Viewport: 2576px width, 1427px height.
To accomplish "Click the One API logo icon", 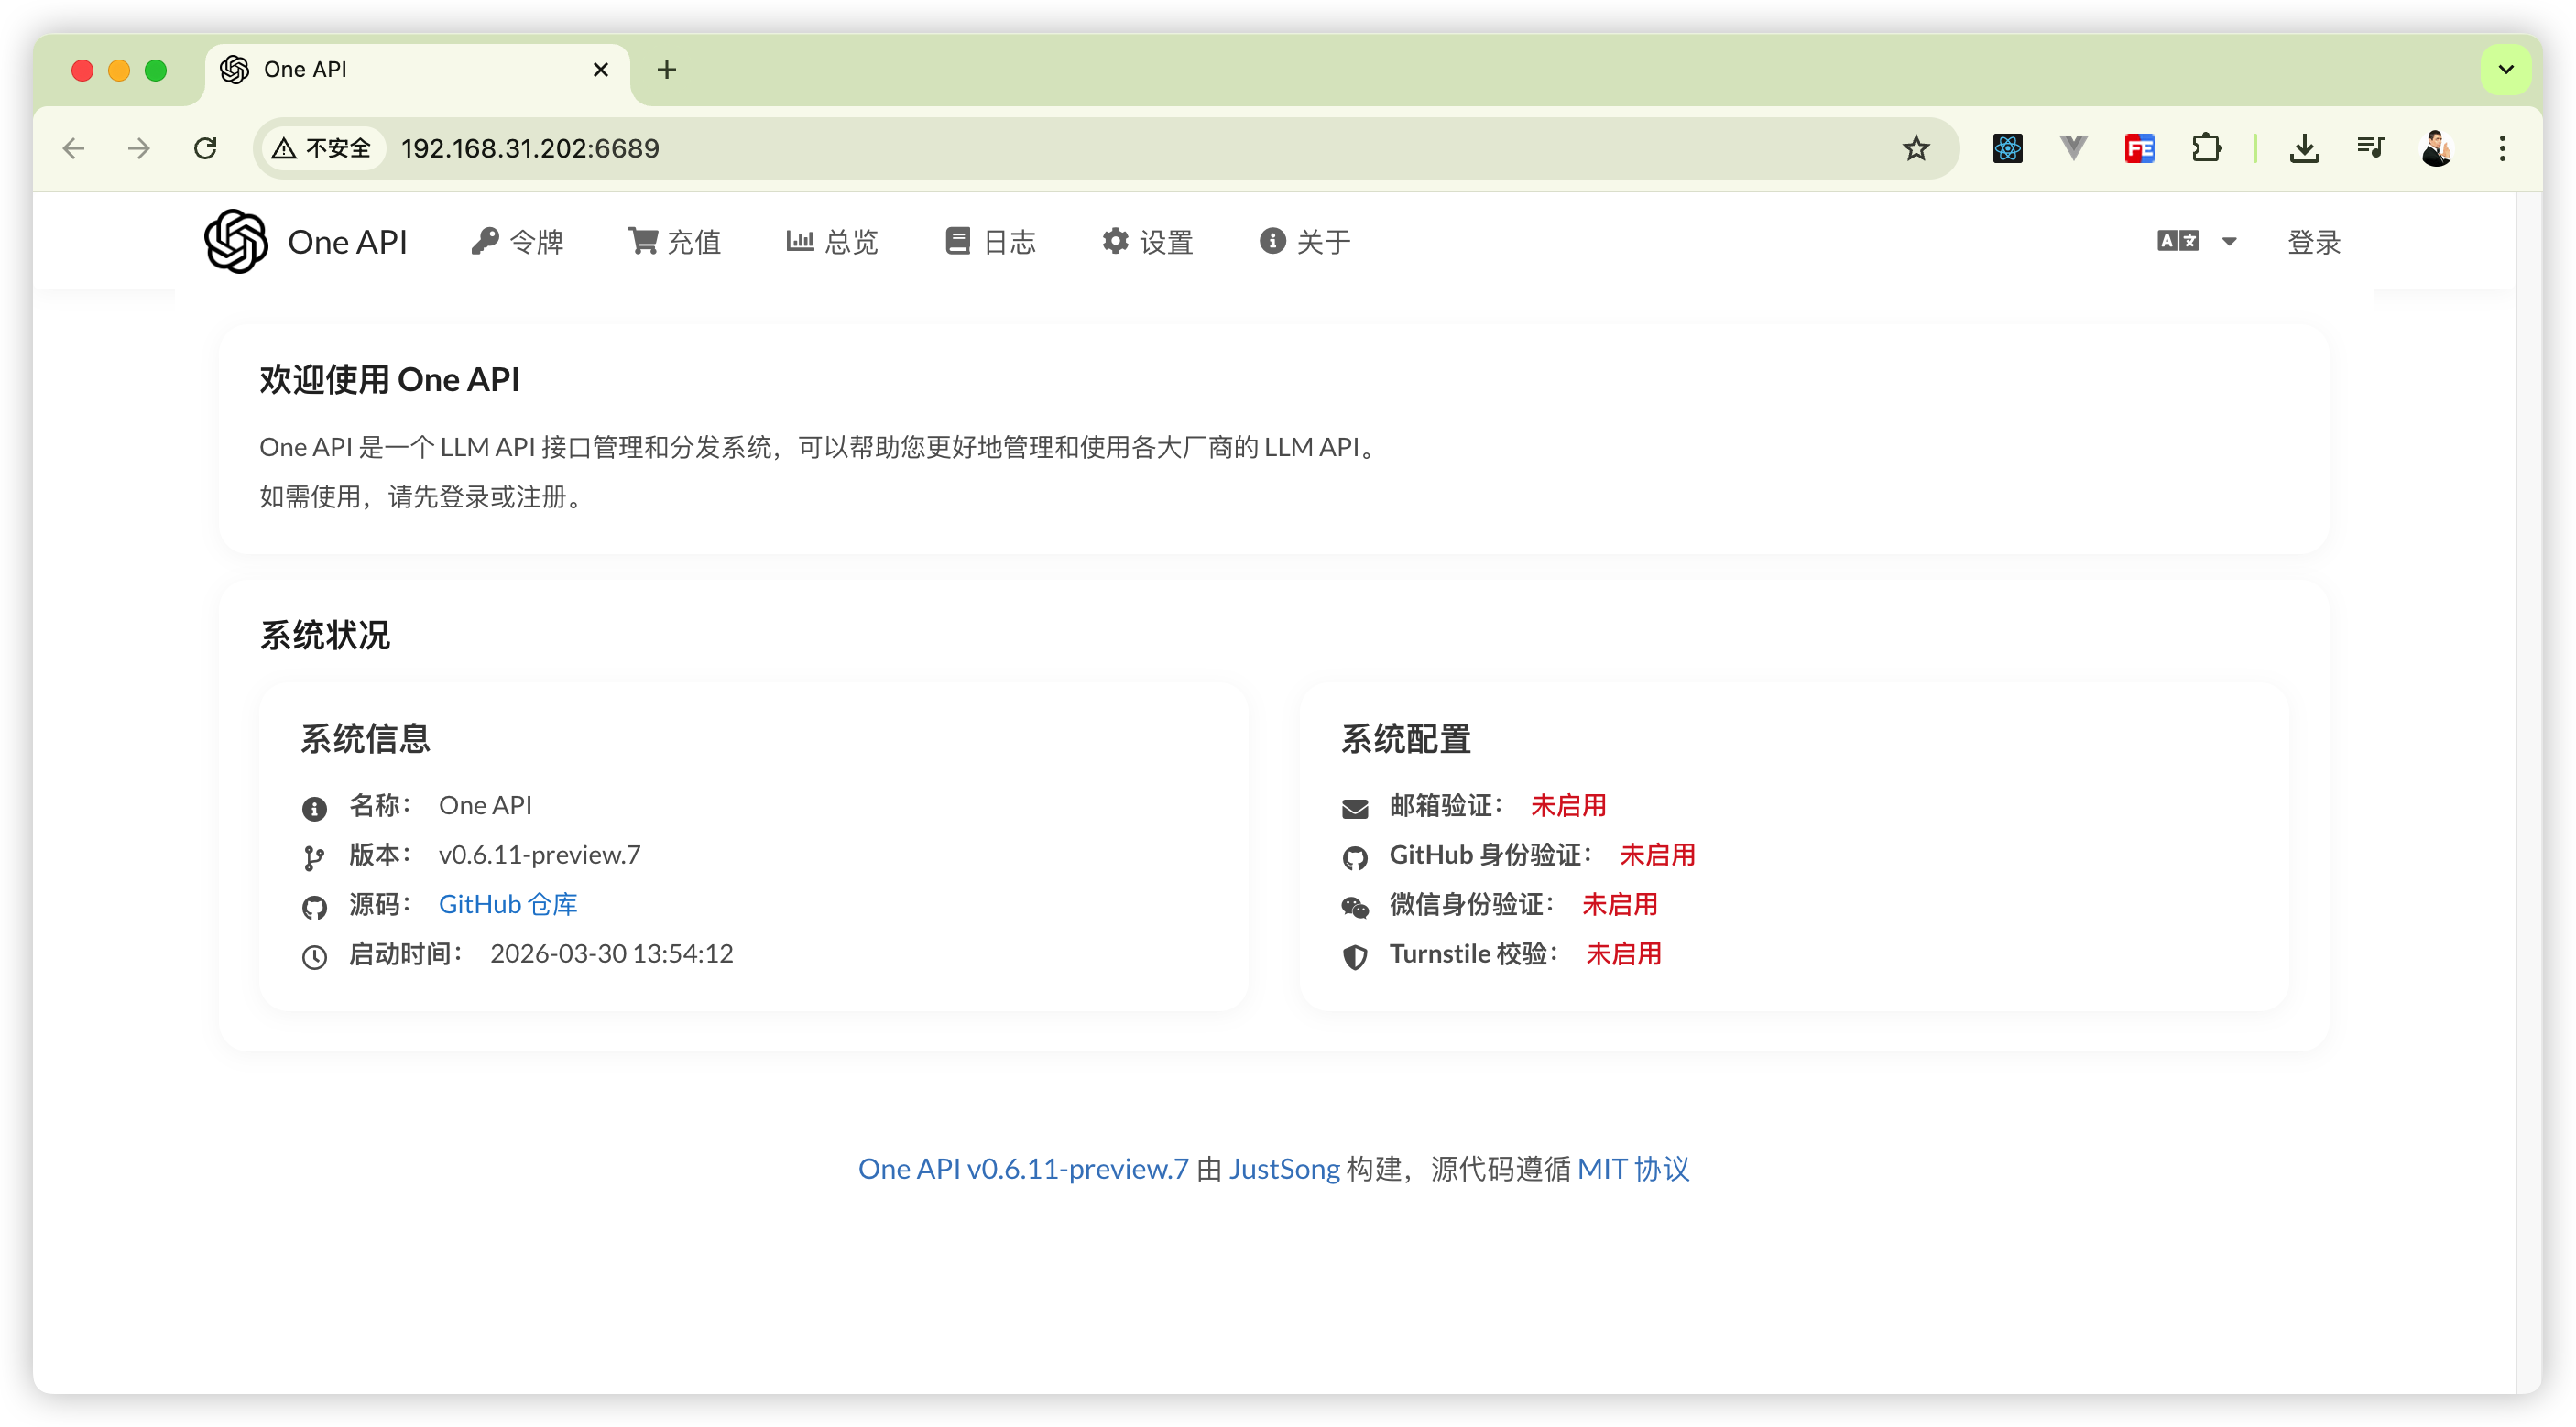I will click(x=236, y=241).
